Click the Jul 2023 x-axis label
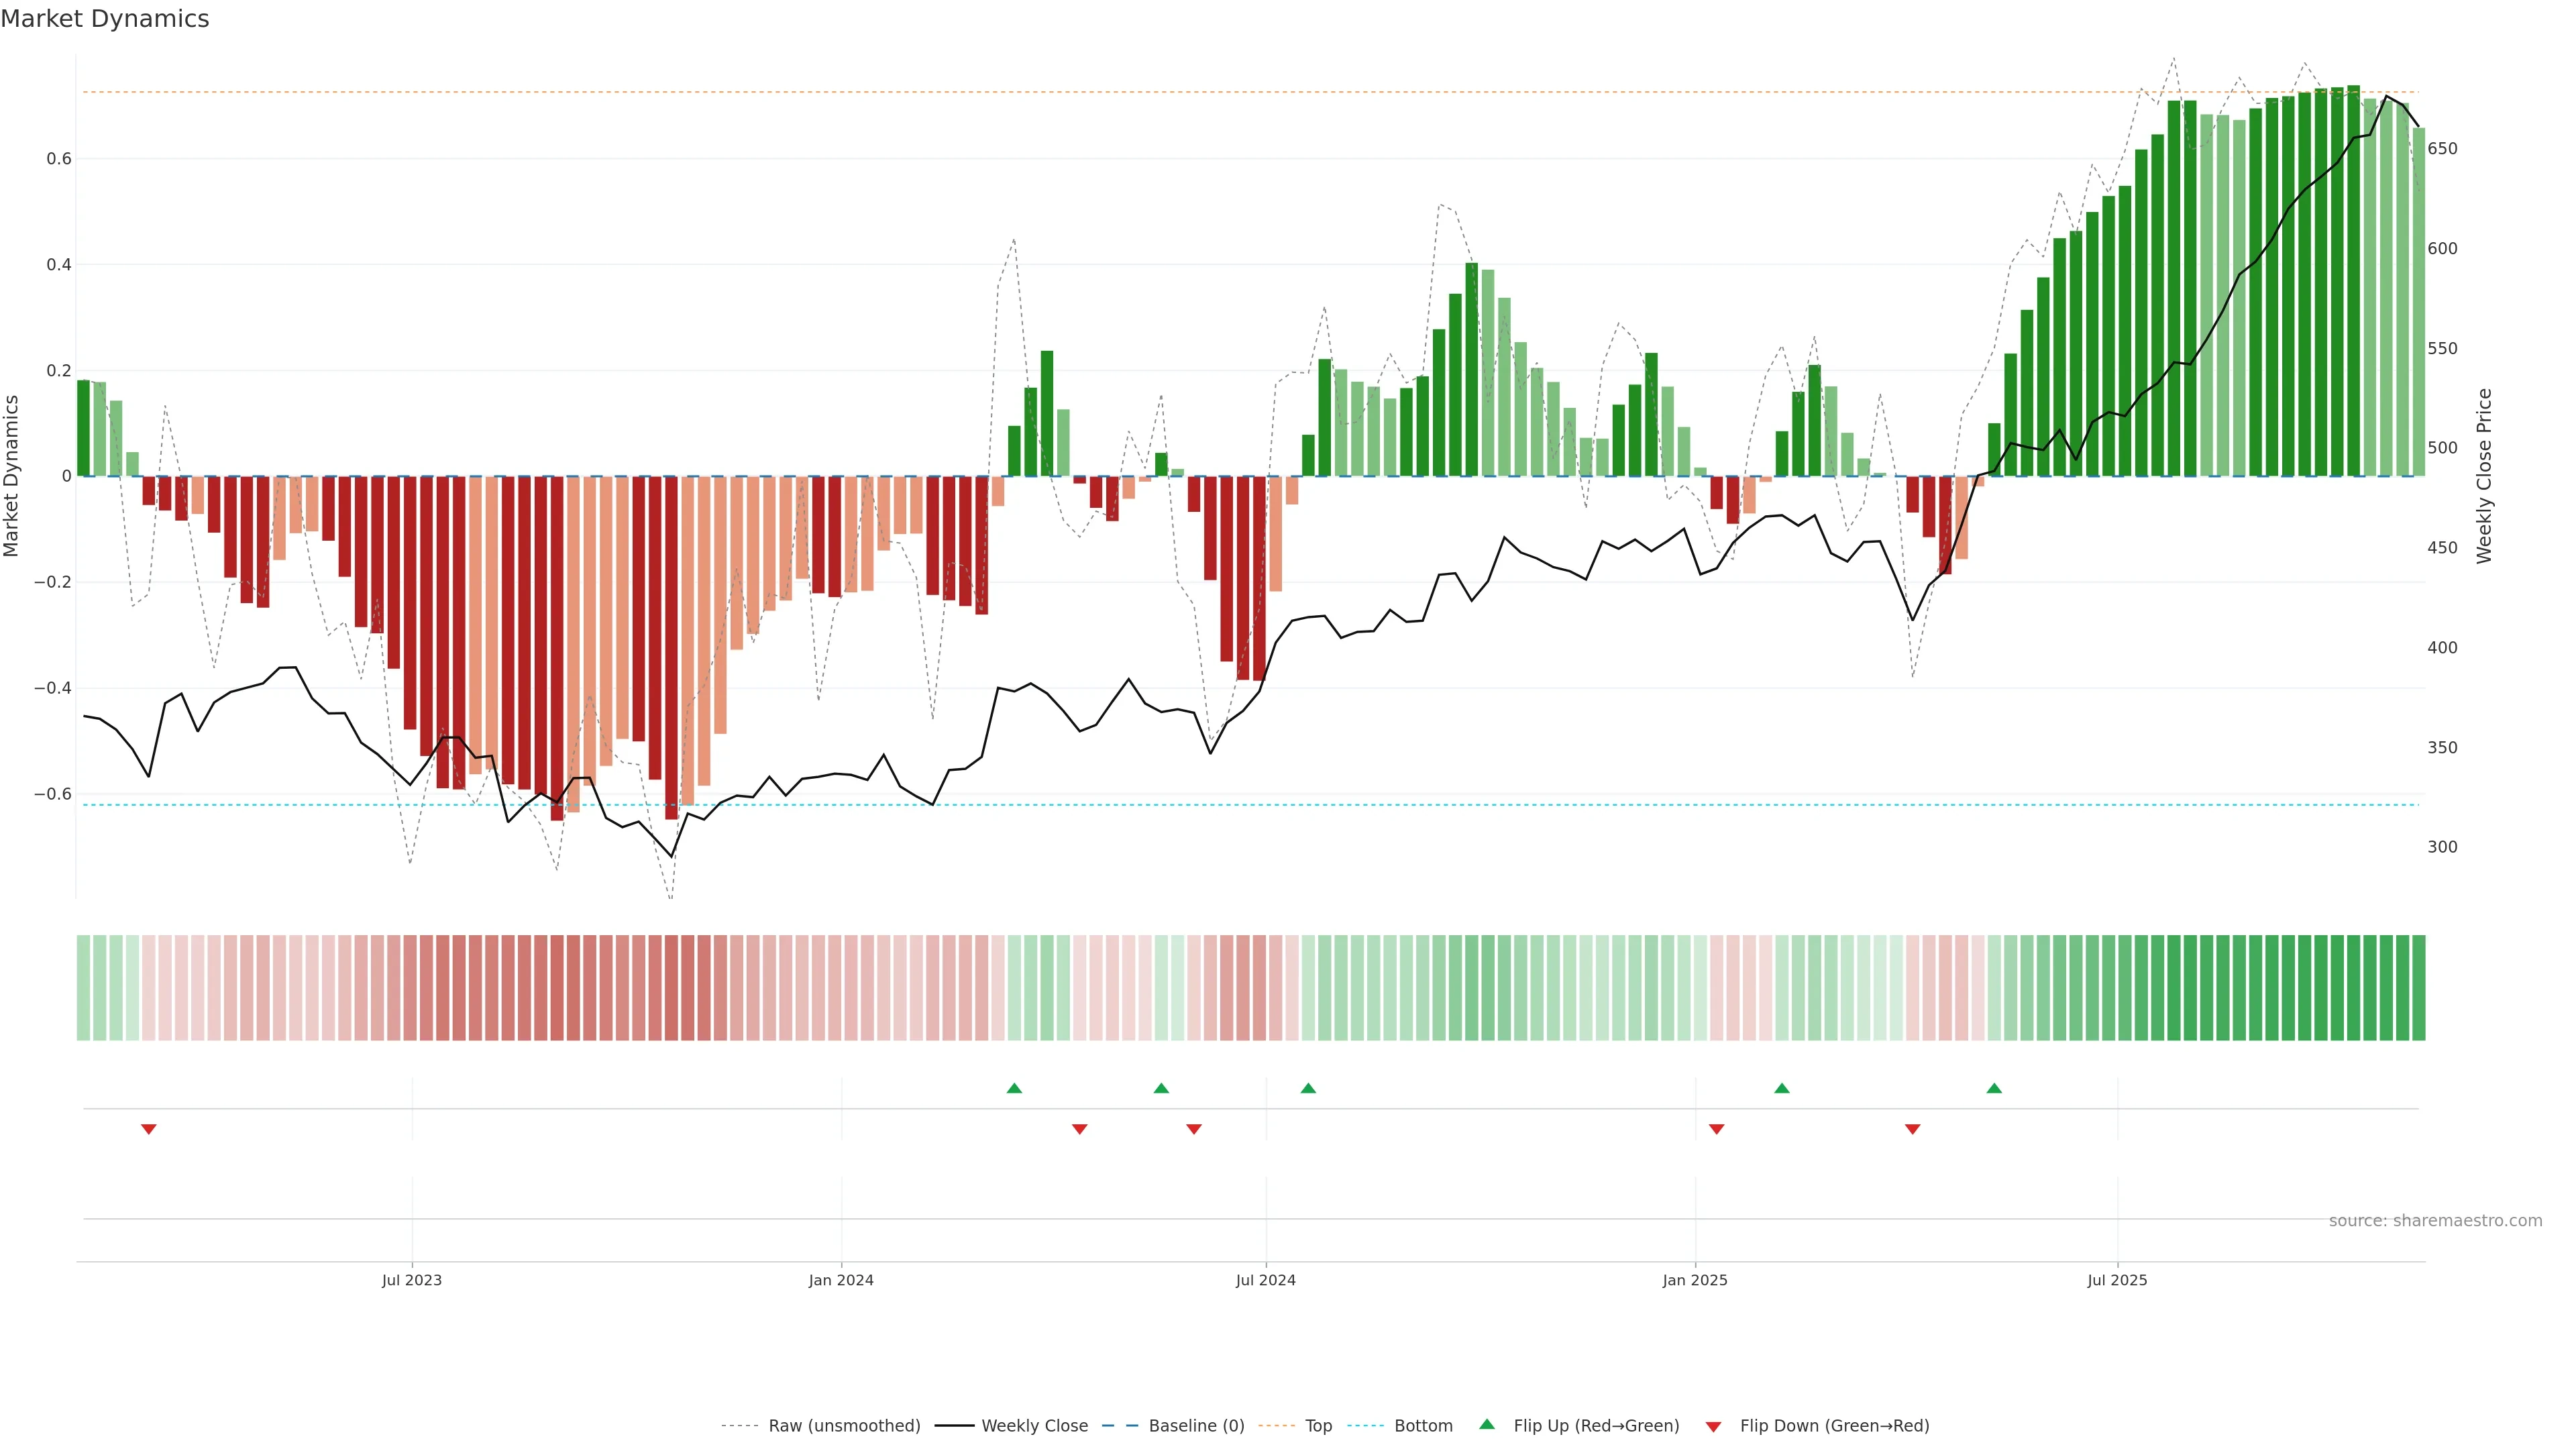The image size is (2576, 1449). click(411, 1280)
